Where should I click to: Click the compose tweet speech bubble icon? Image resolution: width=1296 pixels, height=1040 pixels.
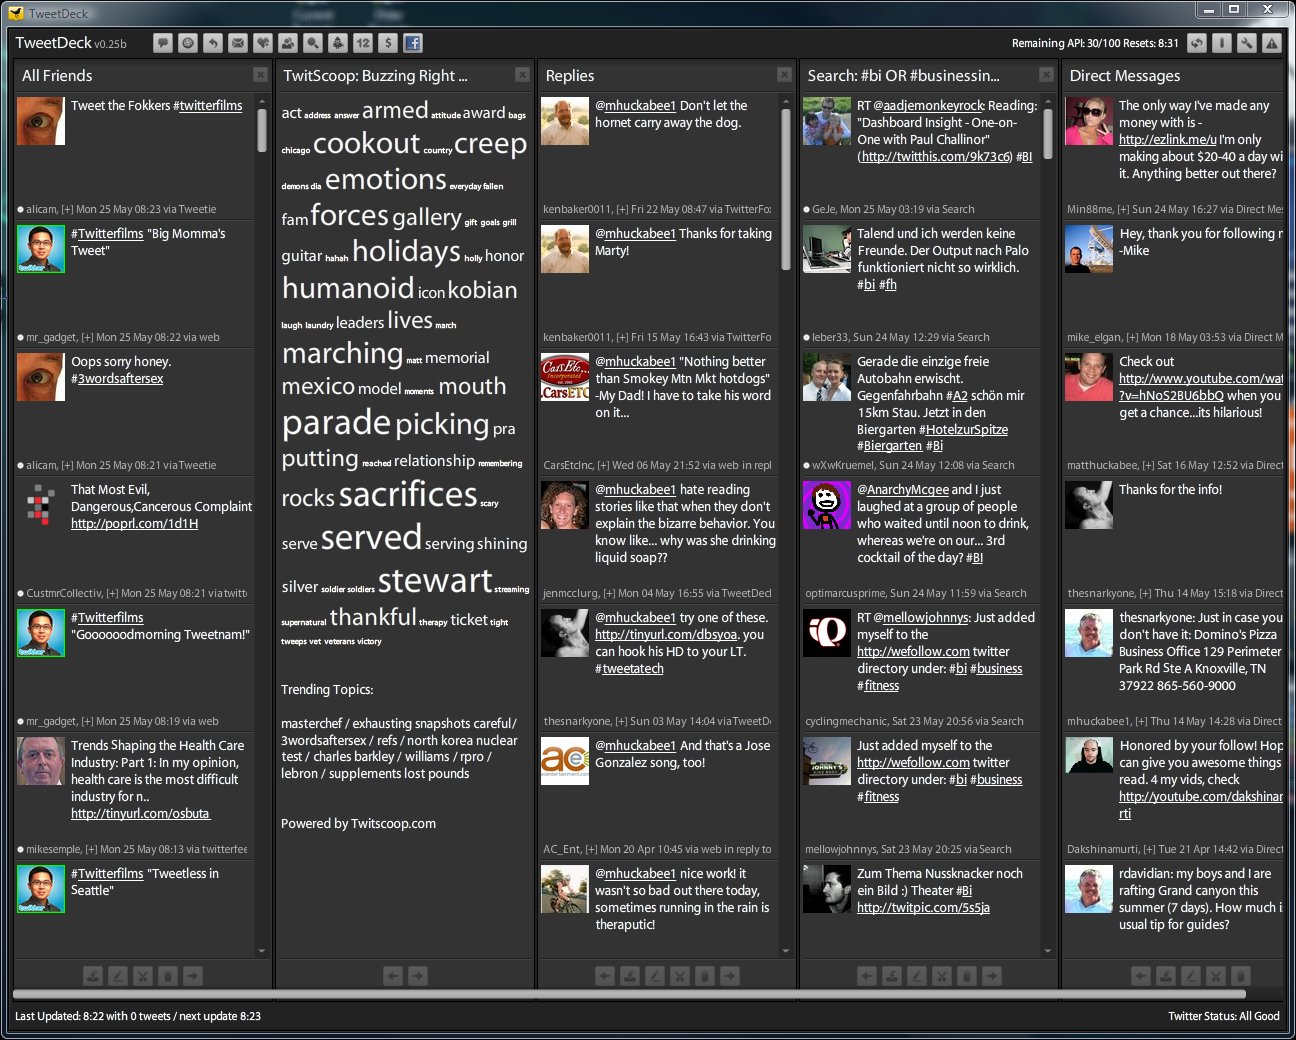(162, 43)
